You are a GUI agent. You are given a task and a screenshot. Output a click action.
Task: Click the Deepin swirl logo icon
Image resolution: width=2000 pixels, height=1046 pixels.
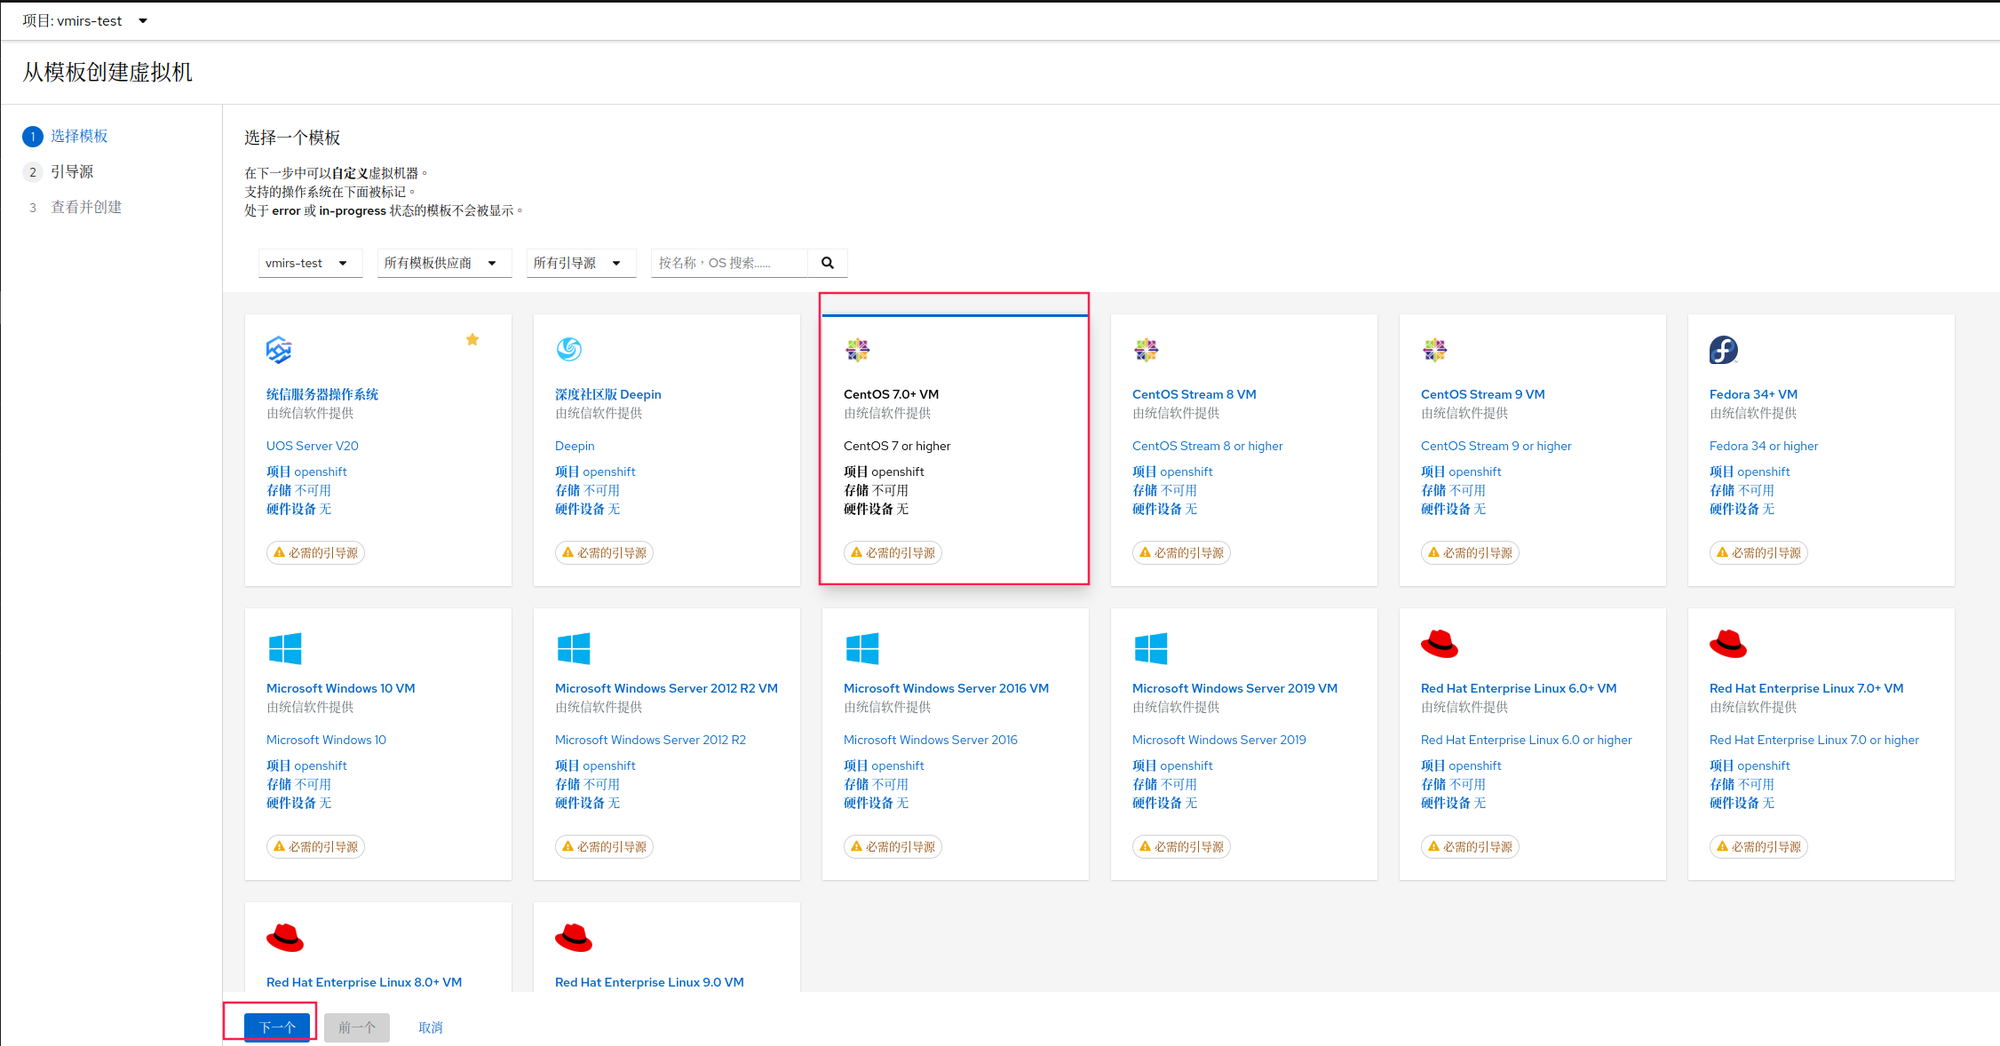pyautogui.click(x=569, y=349)
